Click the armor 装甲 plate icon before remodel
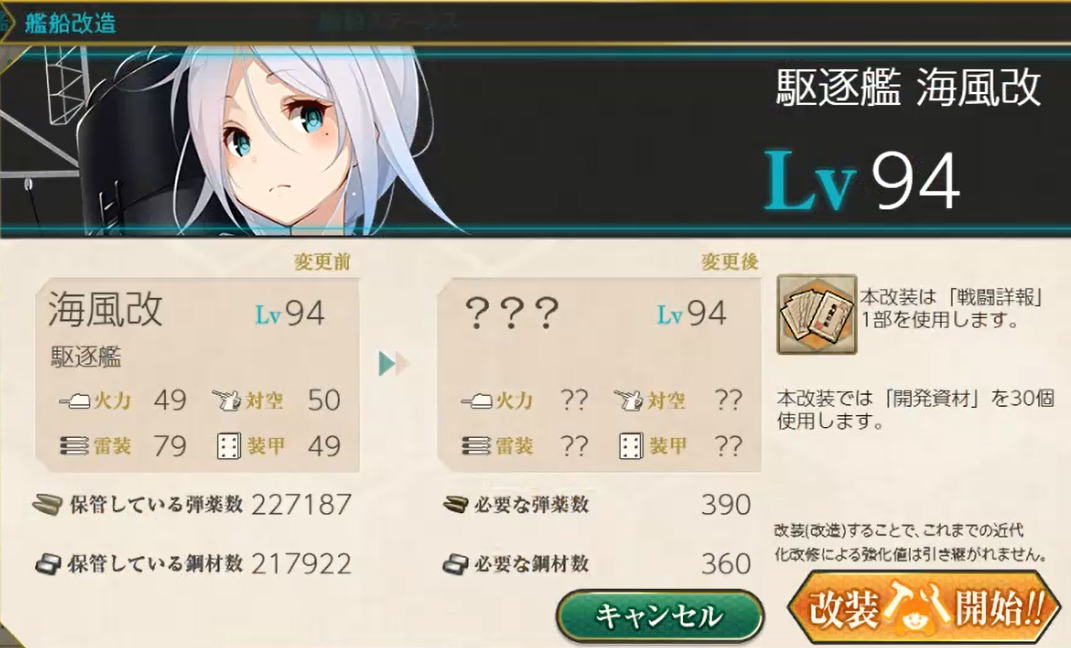The width and height of the screenshot is (1071, 648). [229, 447]
